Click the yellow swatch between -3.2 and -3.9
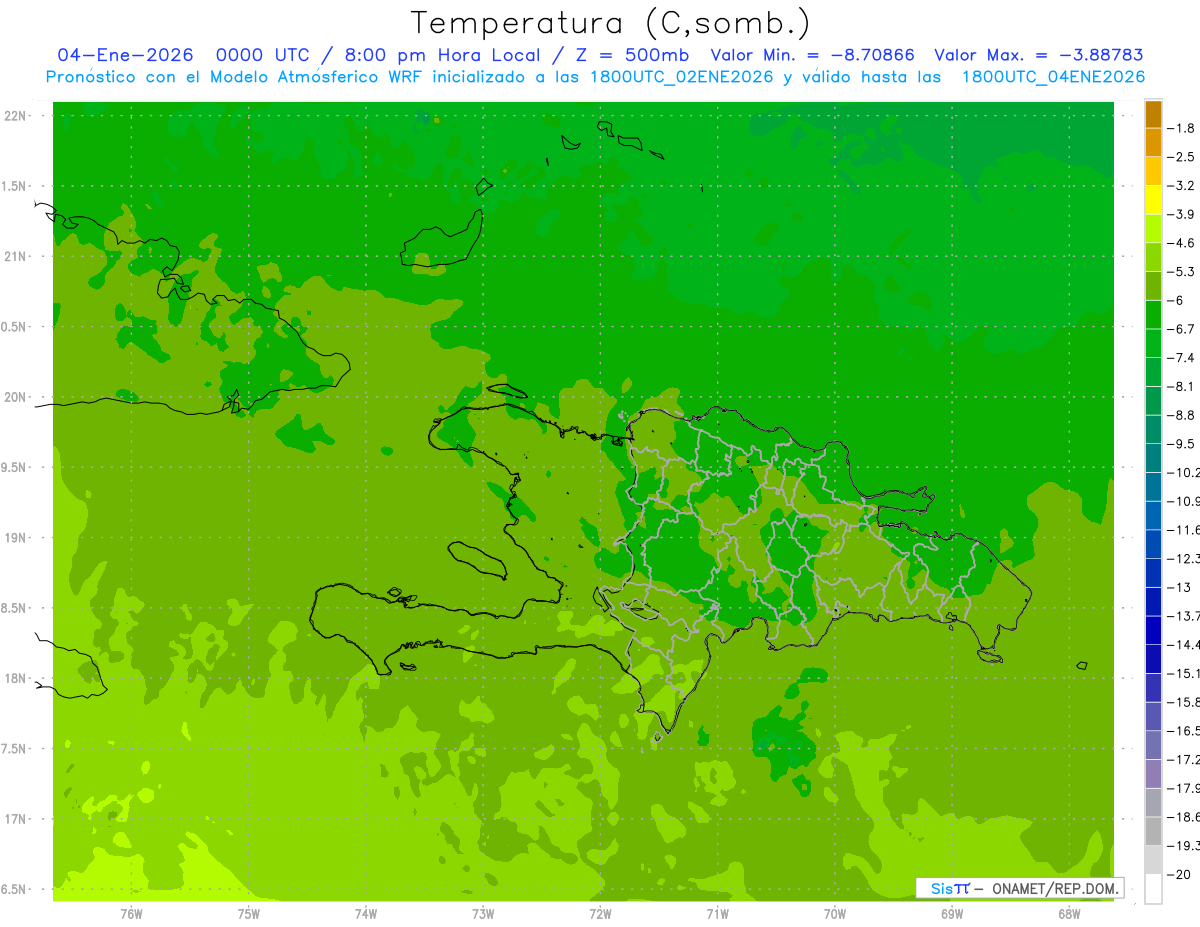1200x927 pixels. (x=1153, y=200)
